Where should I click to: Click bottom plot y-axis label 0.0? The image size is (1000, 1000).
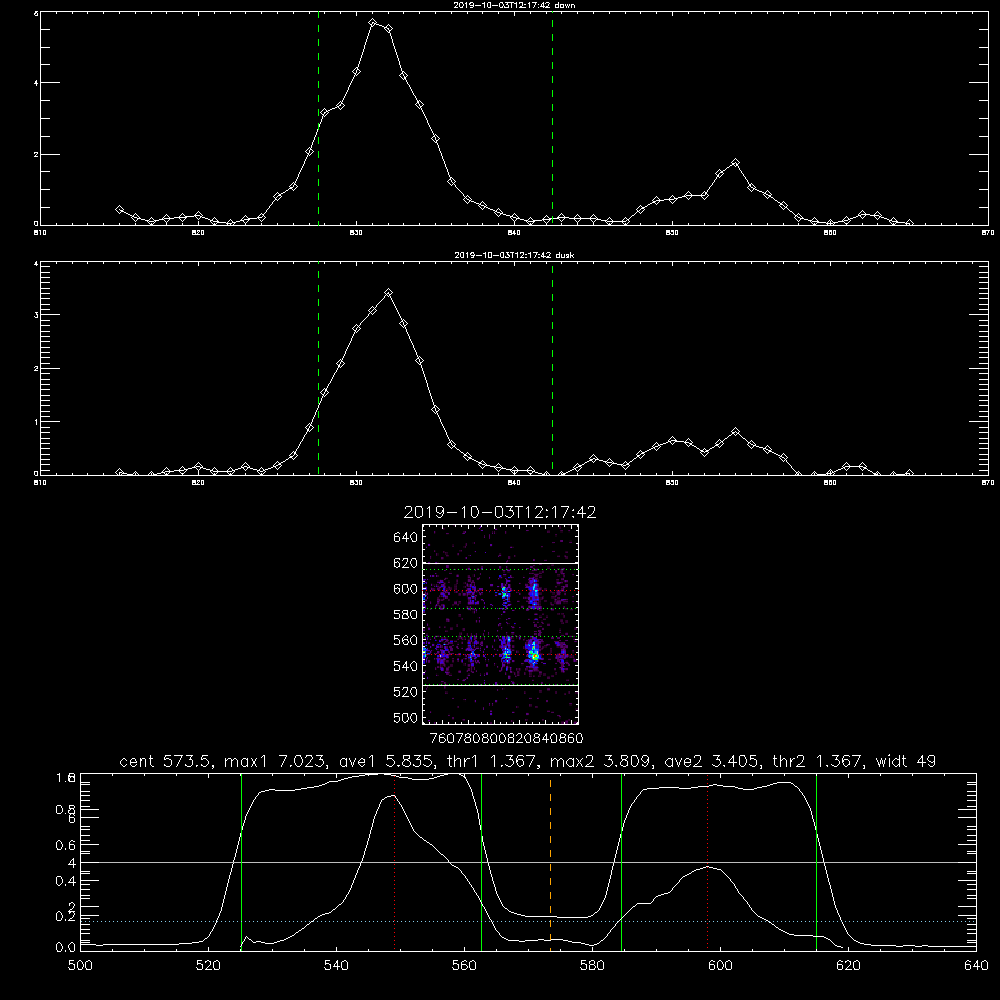[x=64, y=947]
